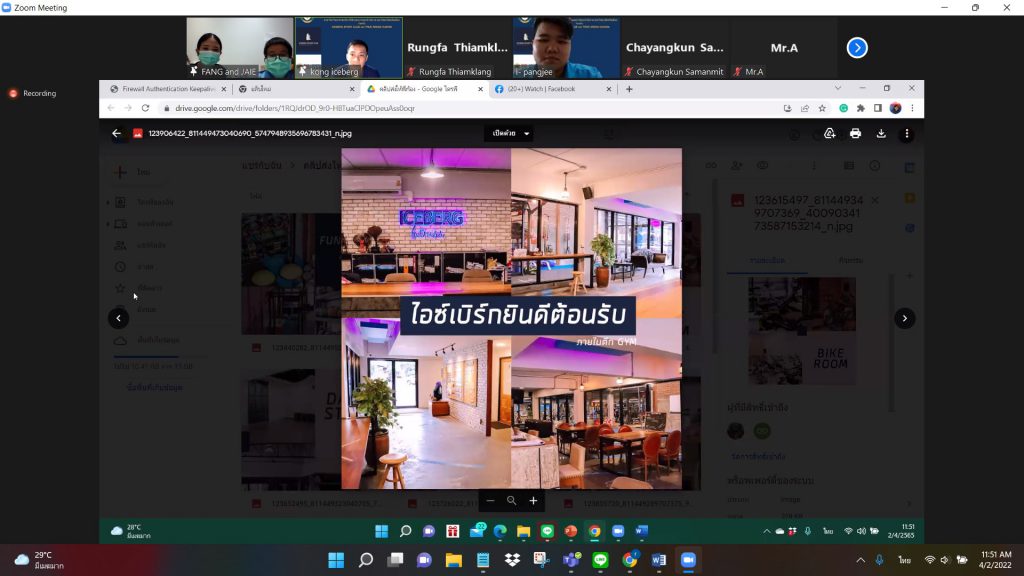
Task: Zoom in on the previewed image
Action: (534, 501)
